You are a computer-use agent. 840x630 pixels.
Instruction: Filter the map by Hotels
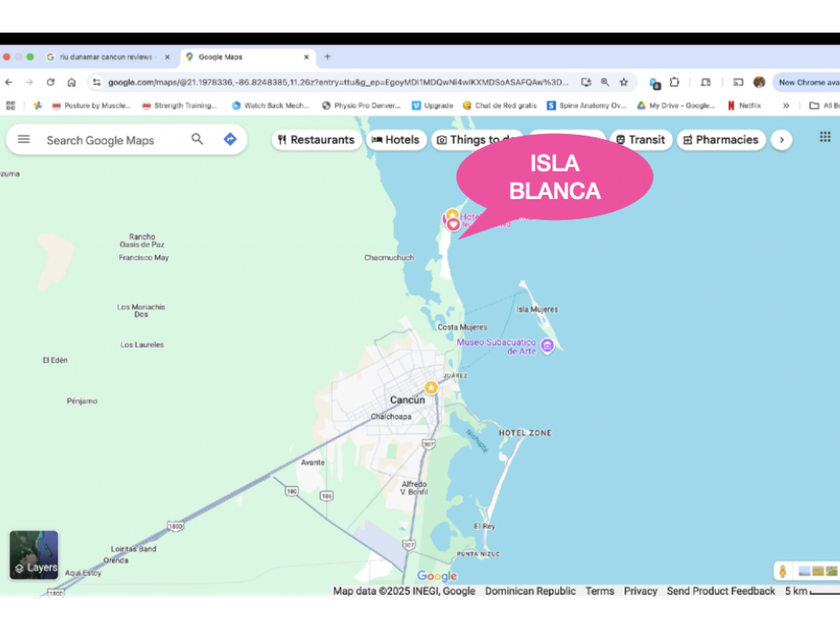(x=396, y=140)
